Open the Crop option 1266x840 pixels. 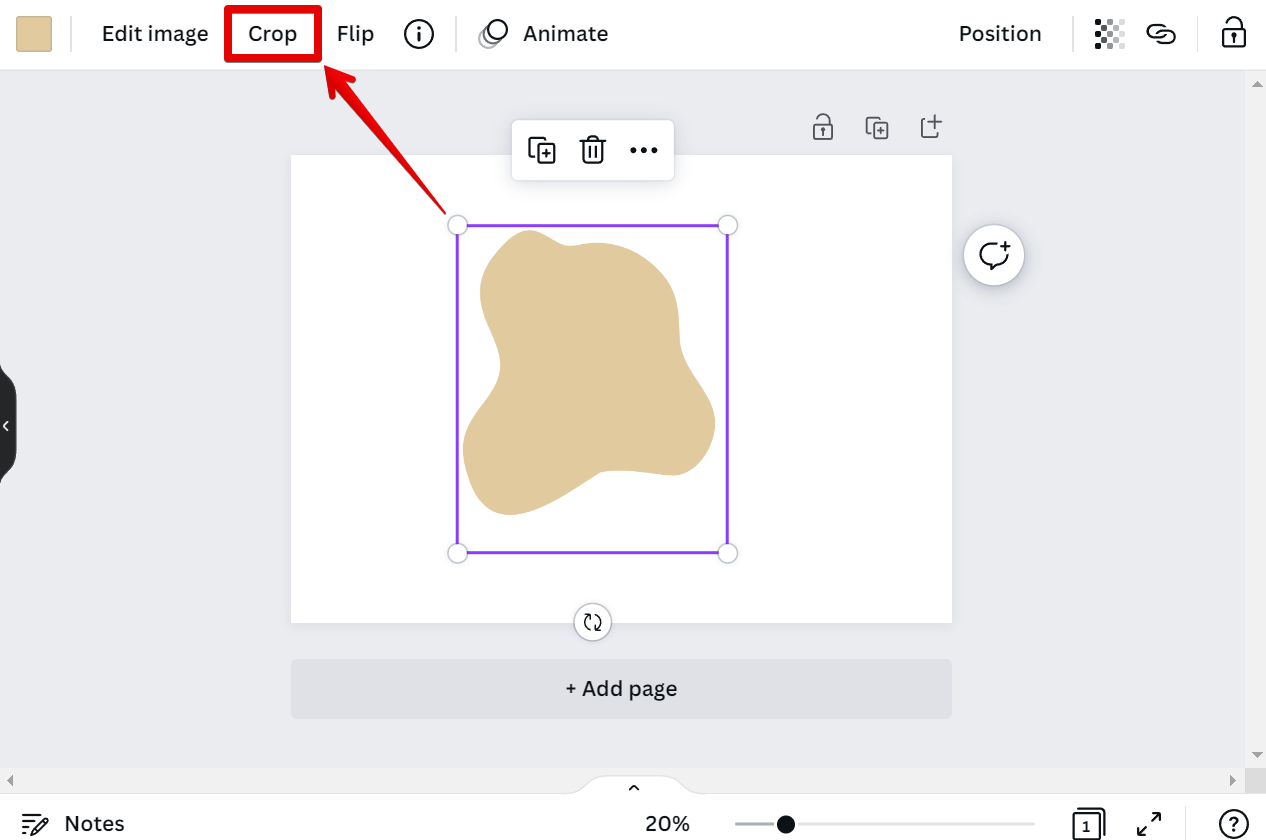[x=273, y=34]
